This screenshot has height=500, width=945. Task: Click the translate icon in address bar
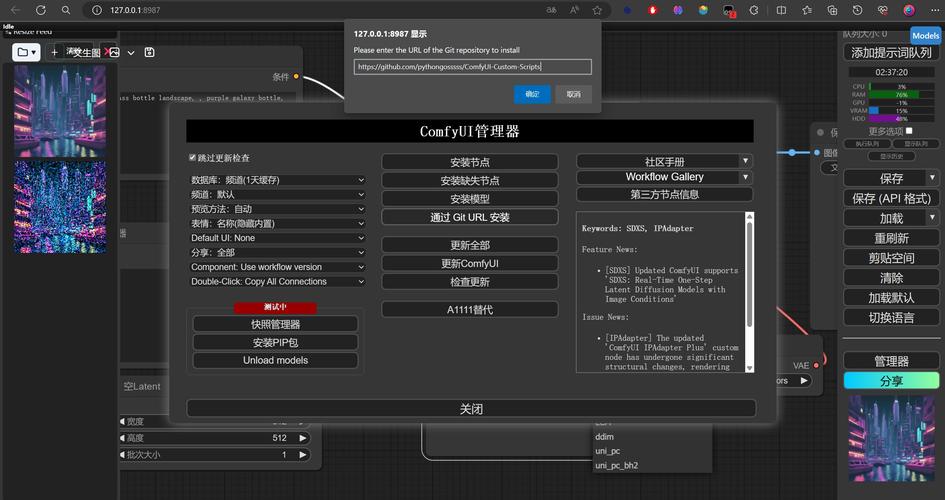pos(551,10)
